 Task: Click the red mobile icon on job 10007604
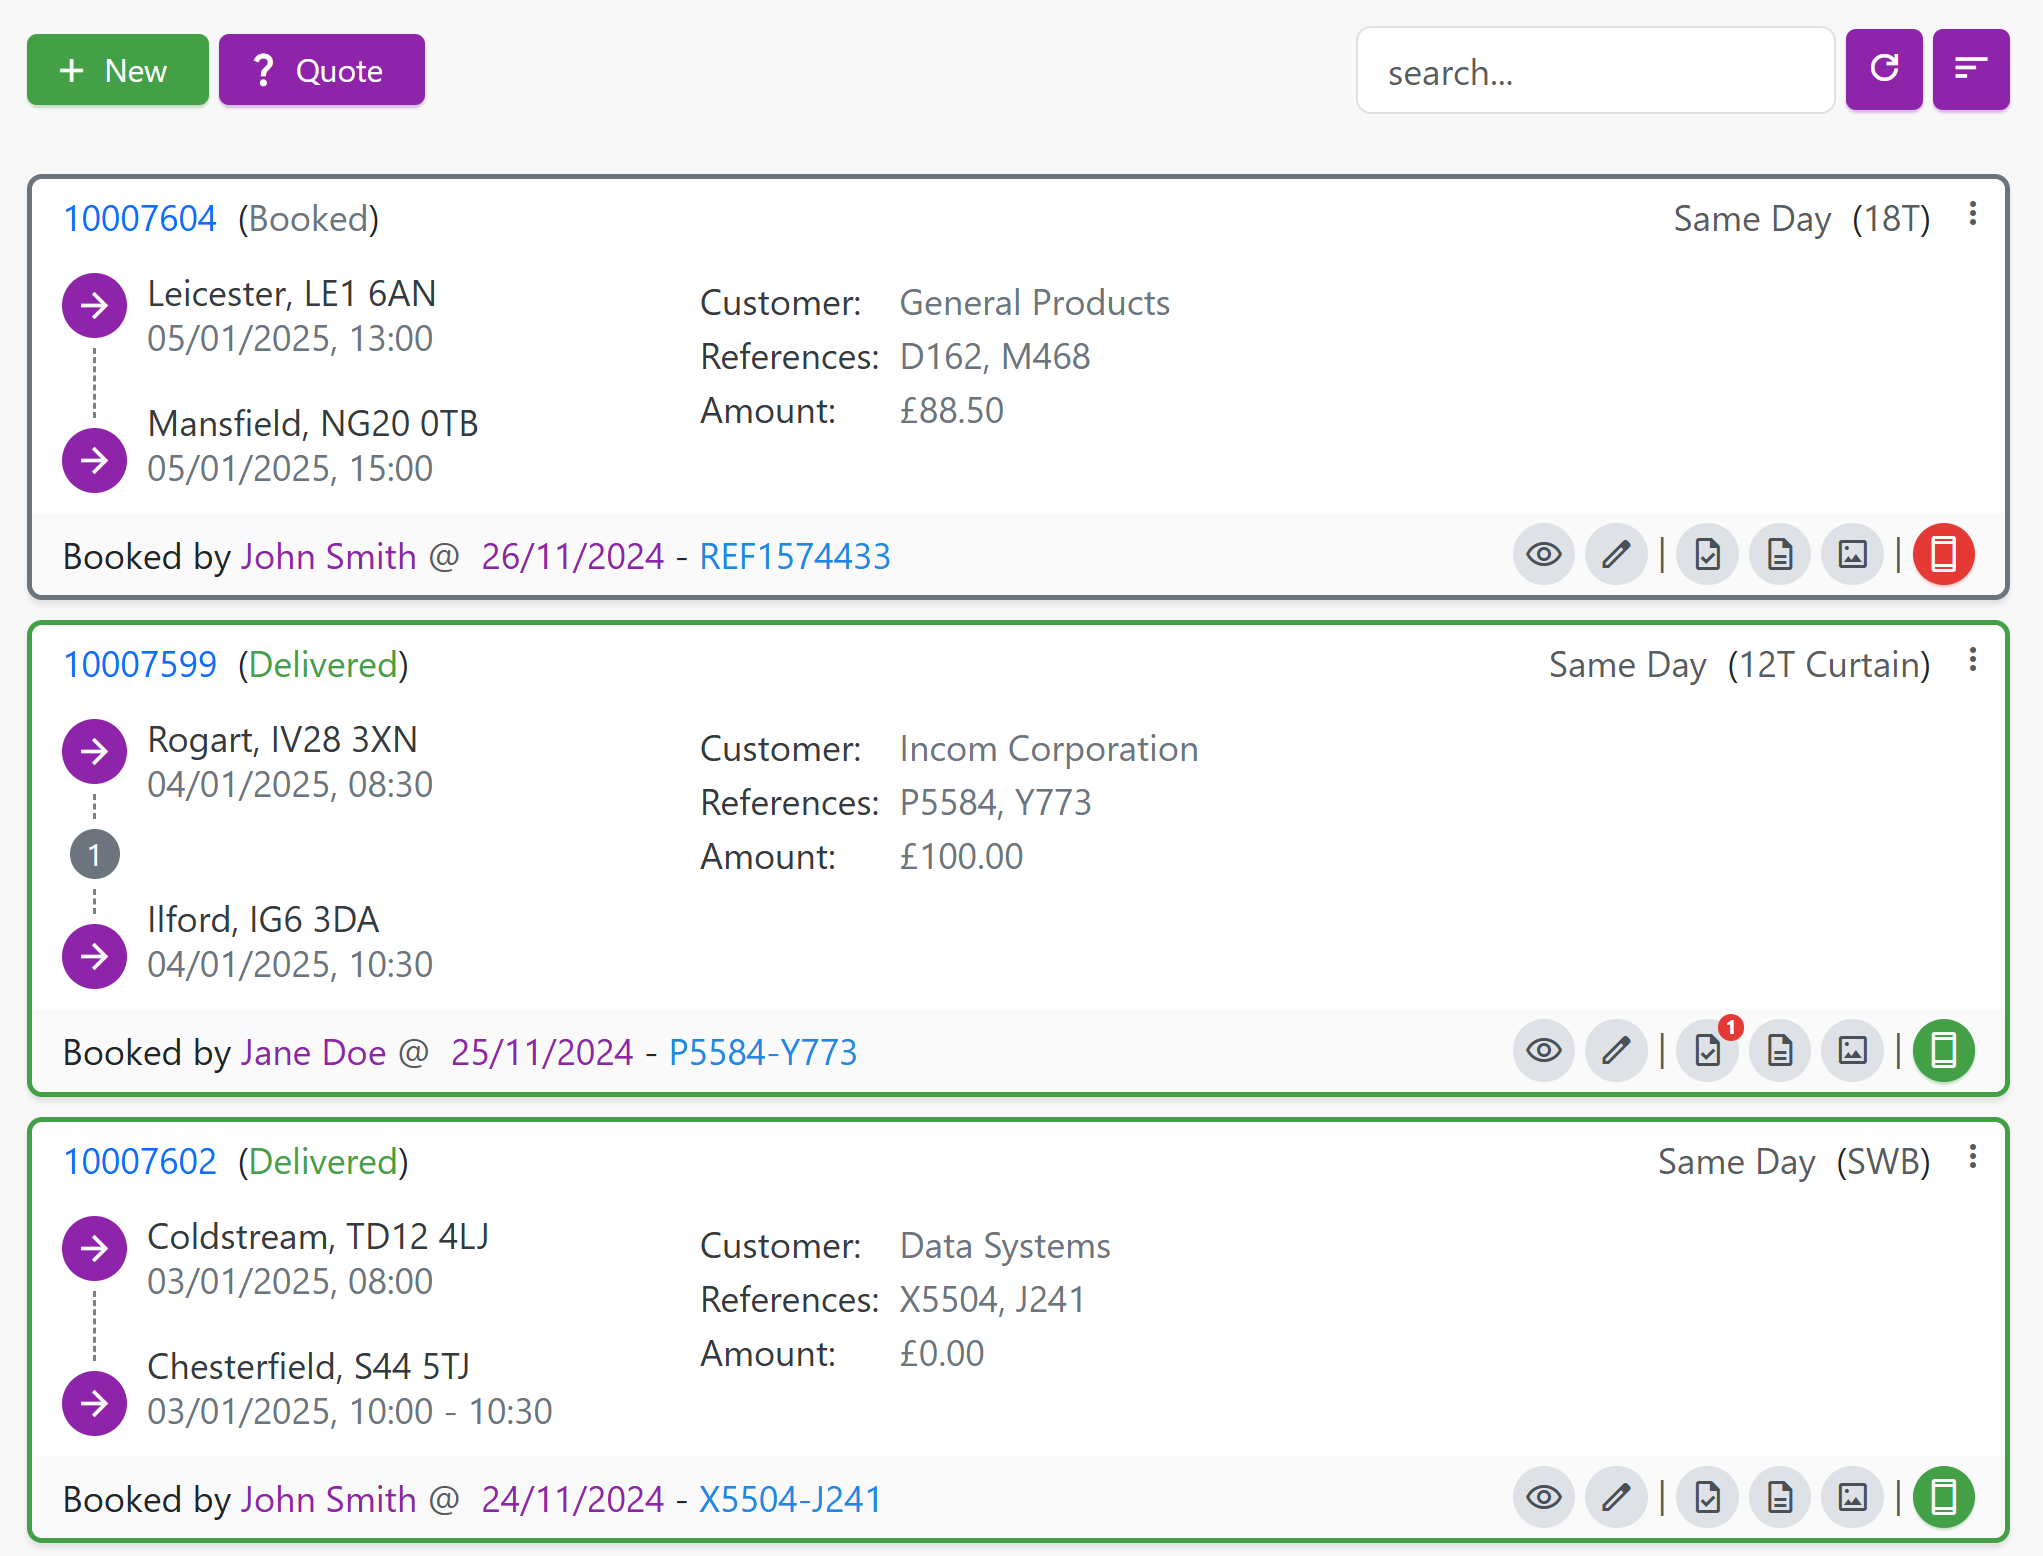pyautogui.click(x=1942, y=554)
